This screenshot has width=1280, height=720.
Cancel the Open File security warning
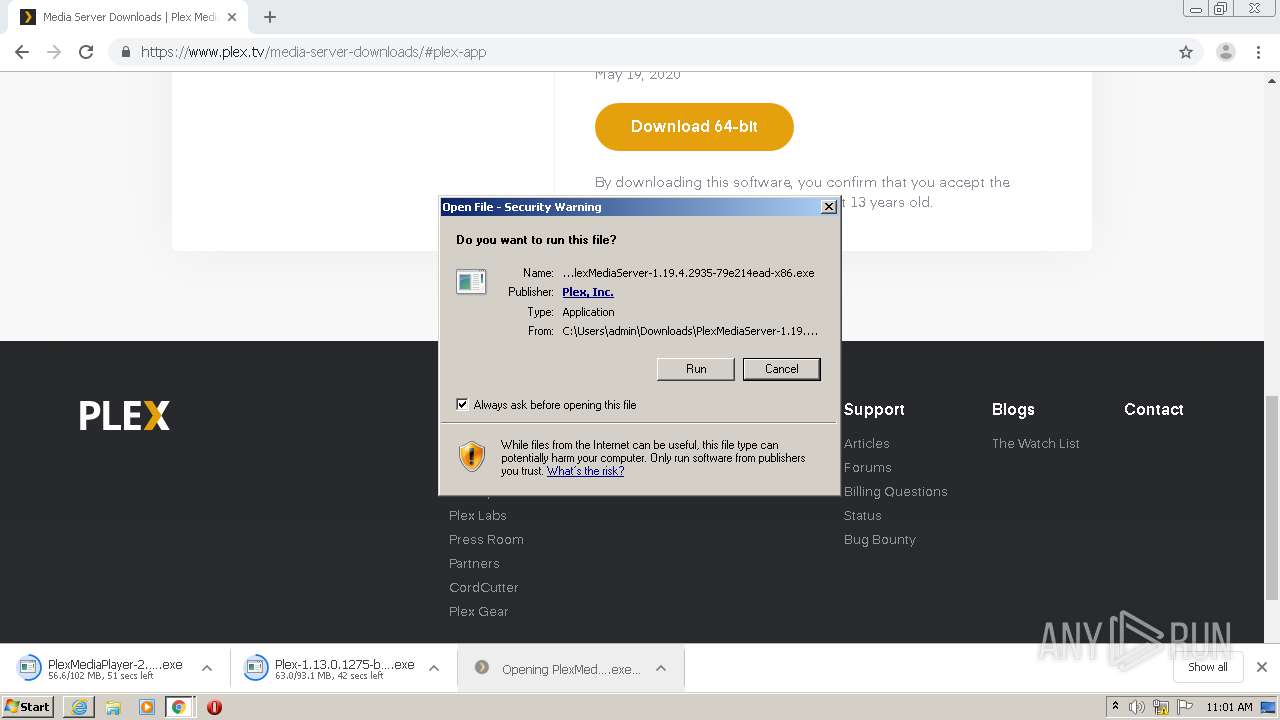pyautogui.click(x=782, y=369)
